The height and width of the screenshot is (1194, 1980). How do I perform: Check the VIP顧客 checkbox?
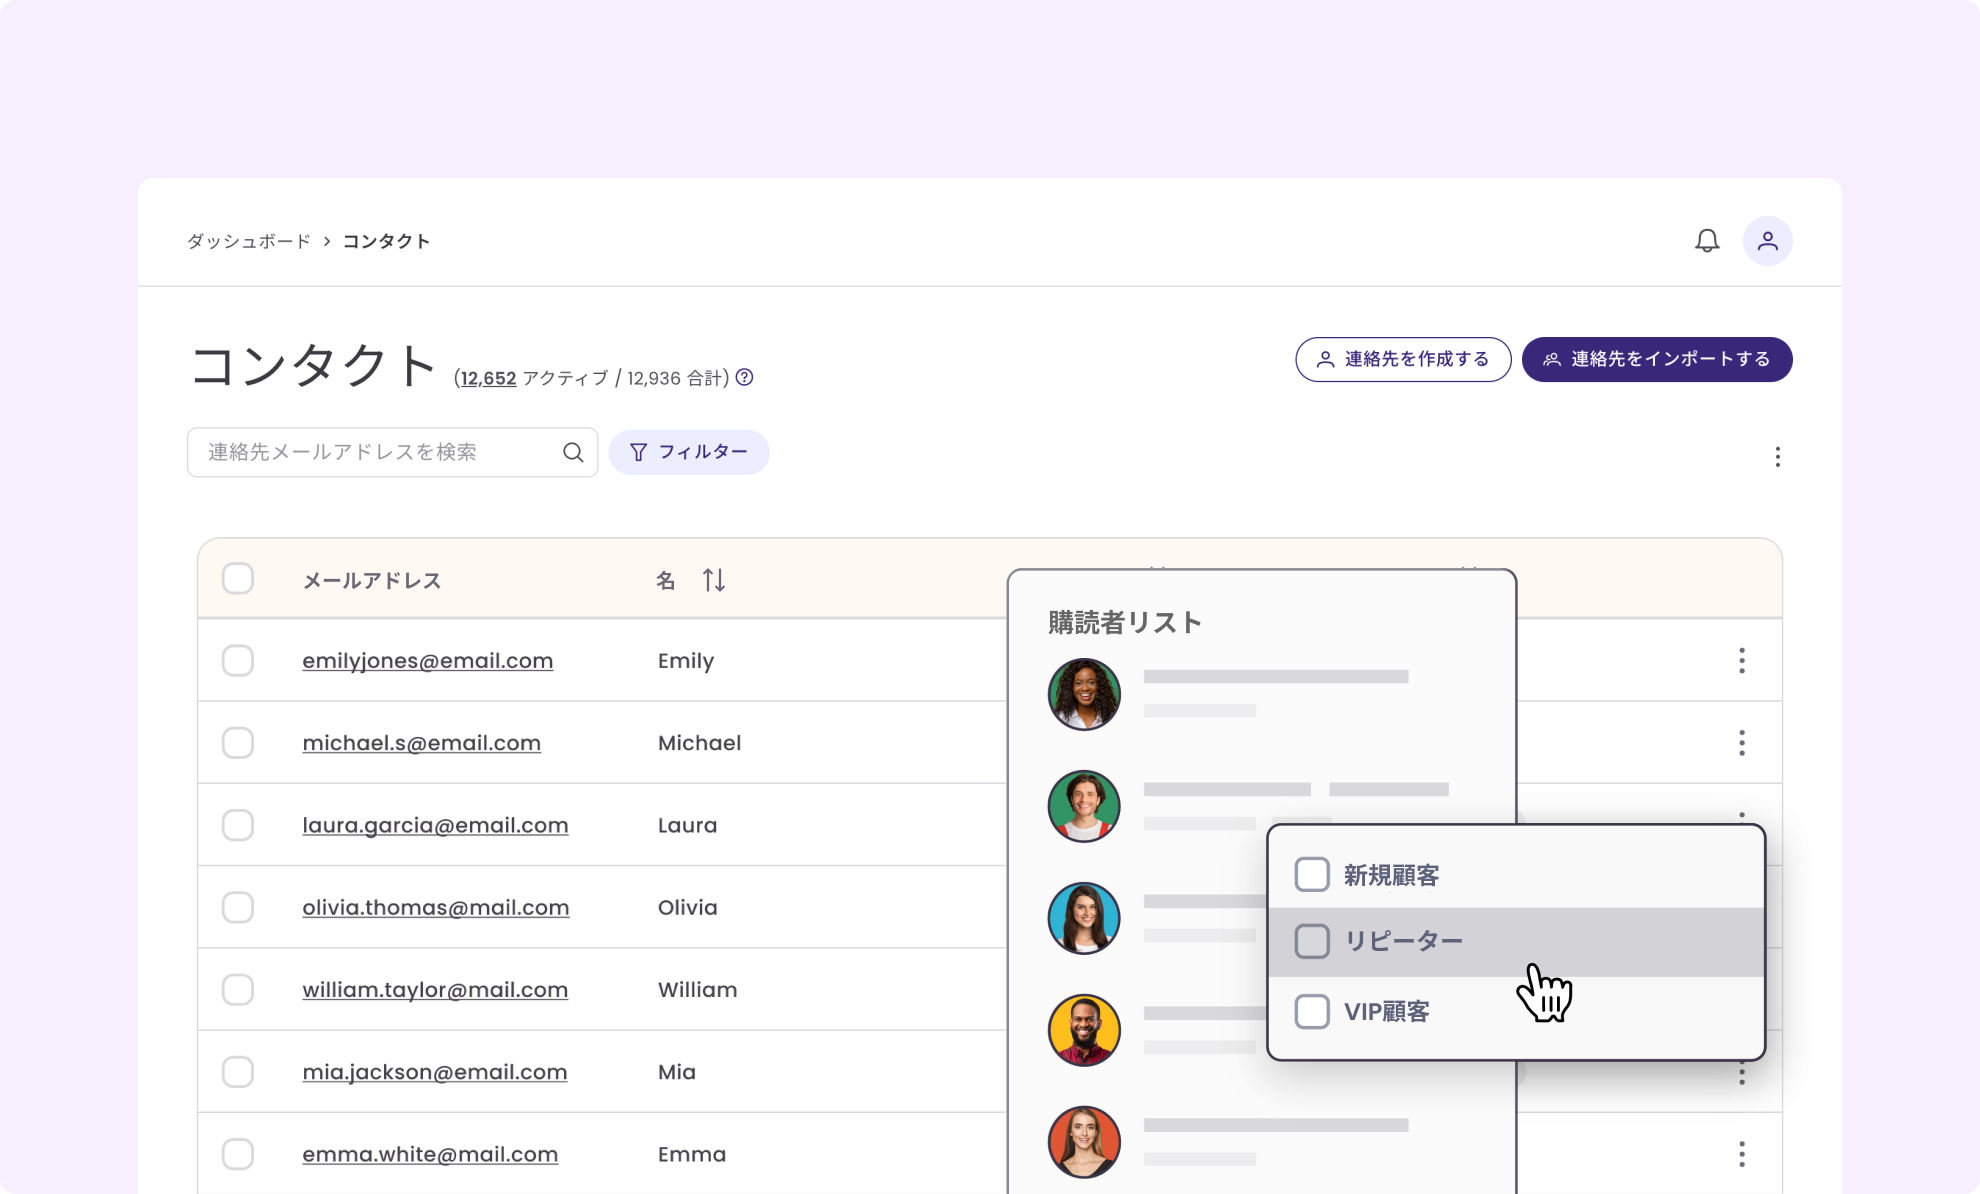tap(1311, 1011)
